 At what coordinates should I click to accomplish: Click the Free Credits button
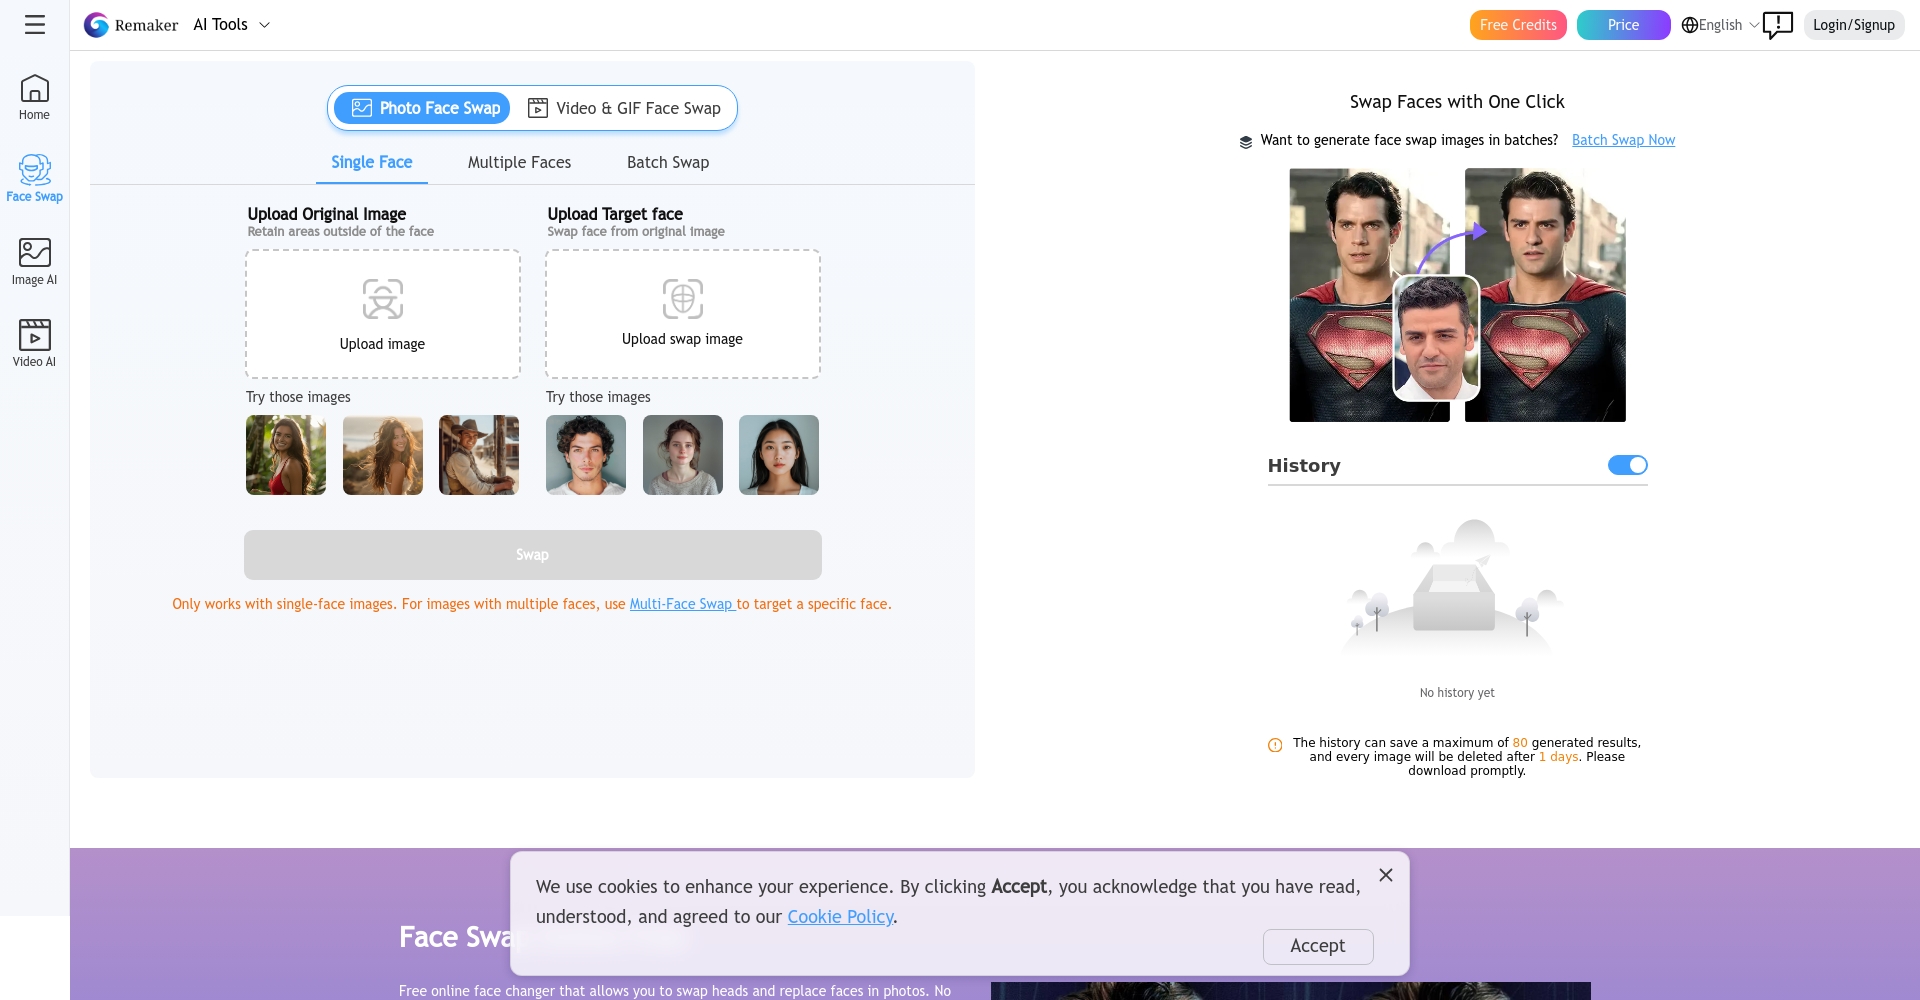[1518, 25]
